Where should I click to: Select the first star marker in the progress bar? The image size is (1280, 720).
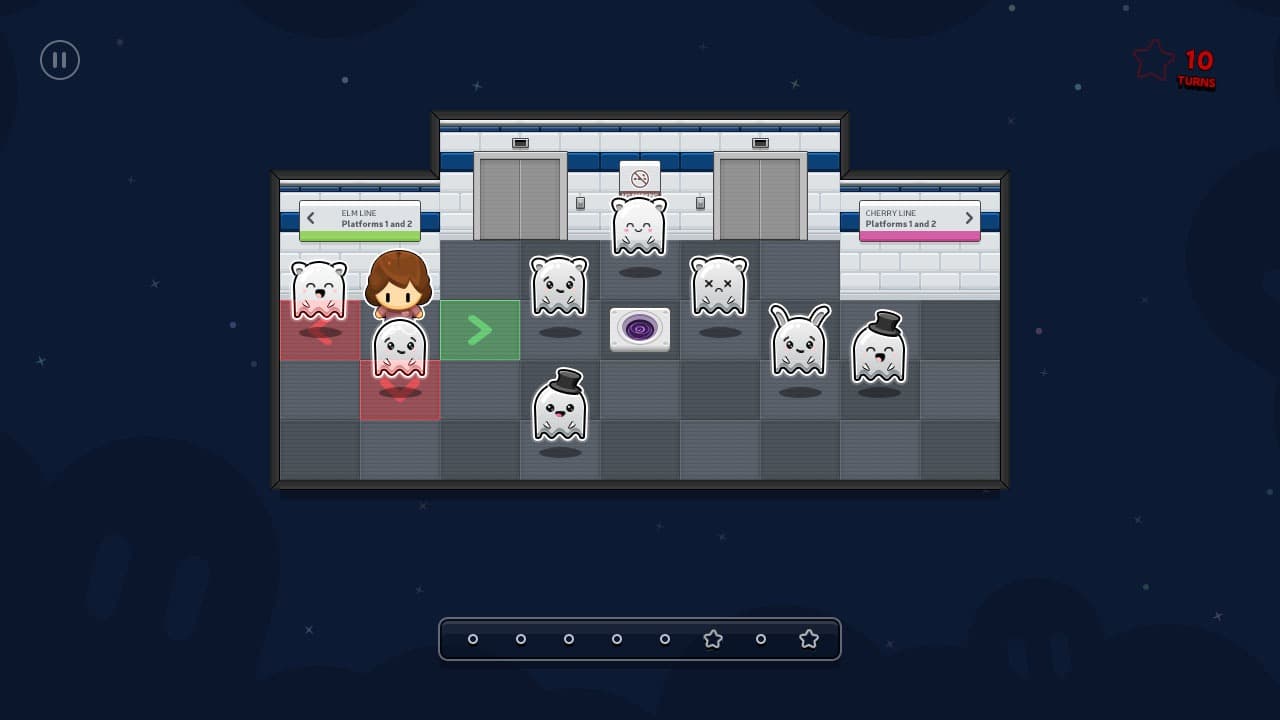click(713, 638)
